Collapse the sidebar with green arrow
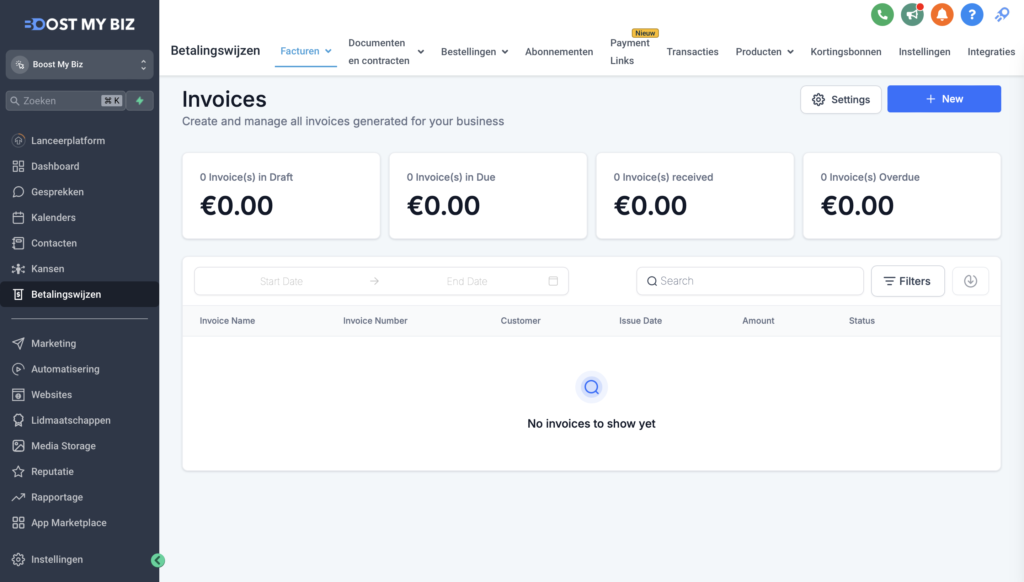 [158, 561]
